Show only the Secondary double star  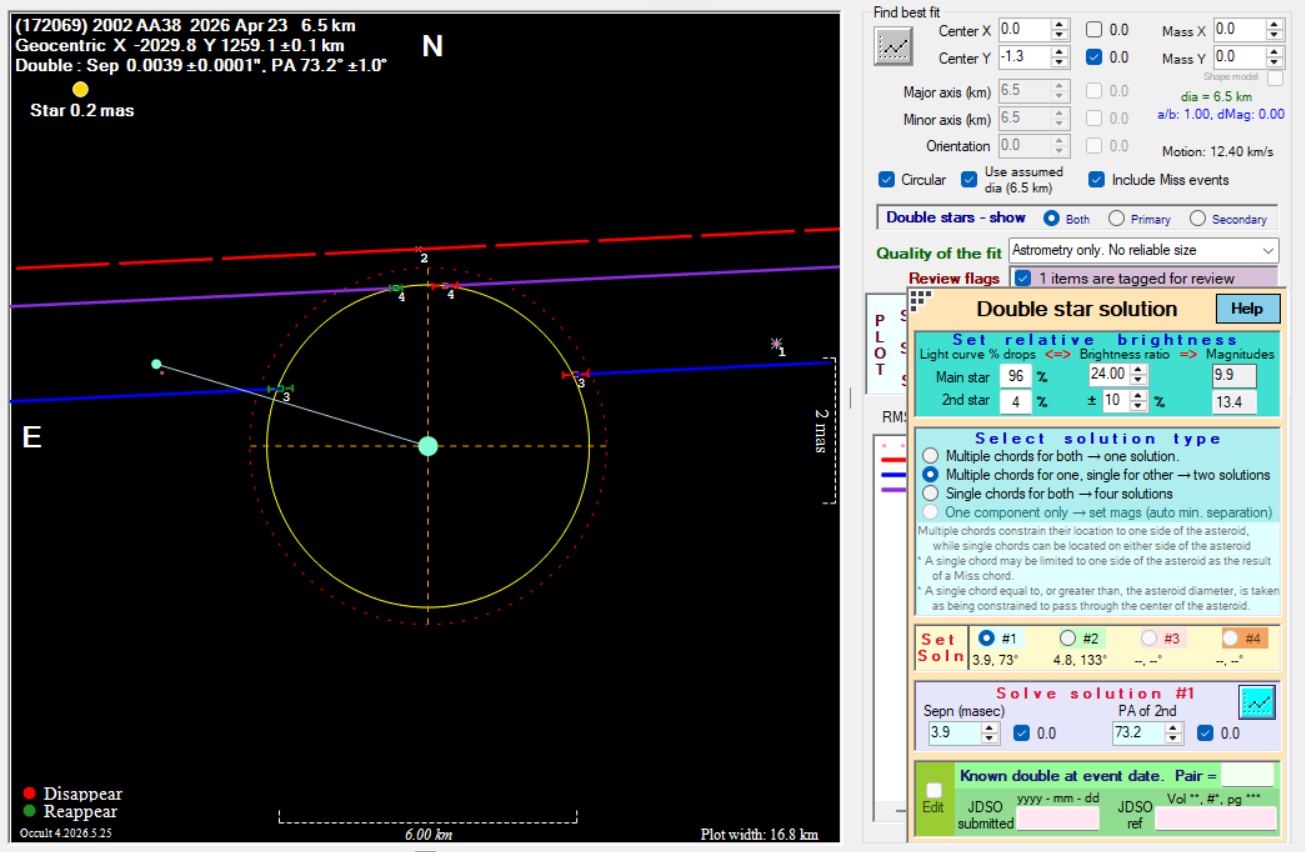(x=1197, y=218)
